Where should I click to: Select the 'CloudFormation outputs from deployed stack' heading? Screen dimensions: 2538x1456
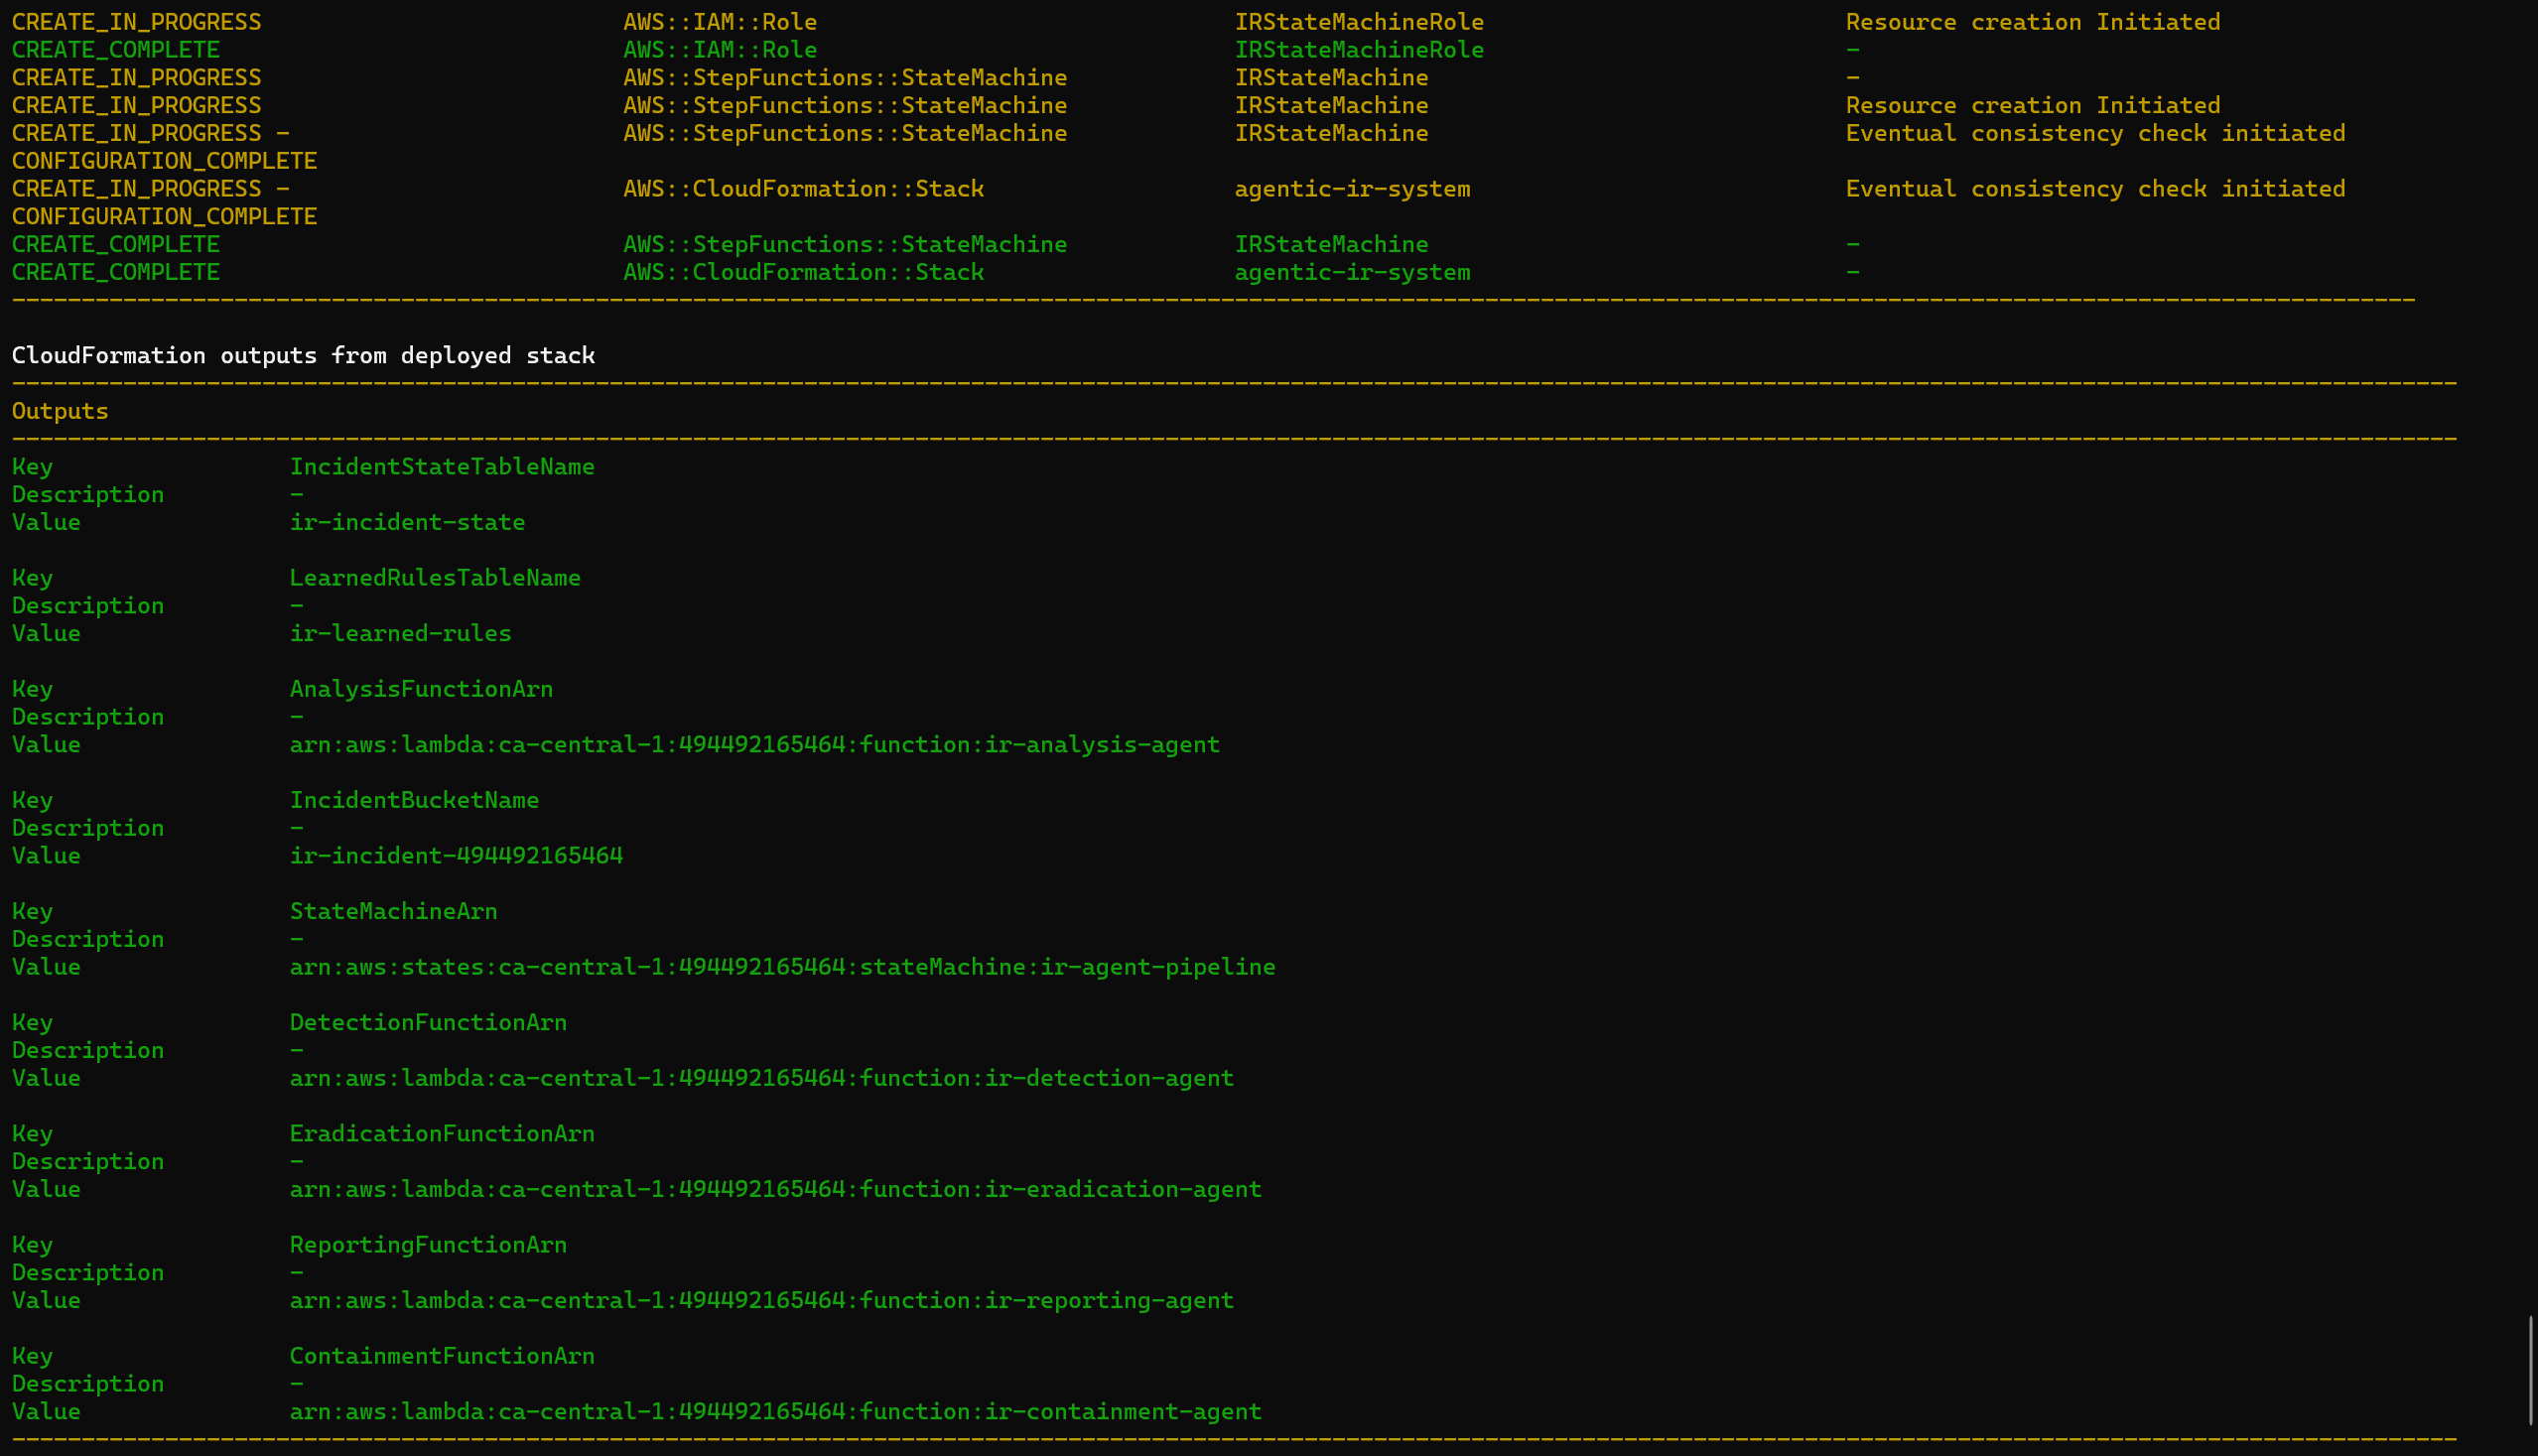tap(303, 355)
